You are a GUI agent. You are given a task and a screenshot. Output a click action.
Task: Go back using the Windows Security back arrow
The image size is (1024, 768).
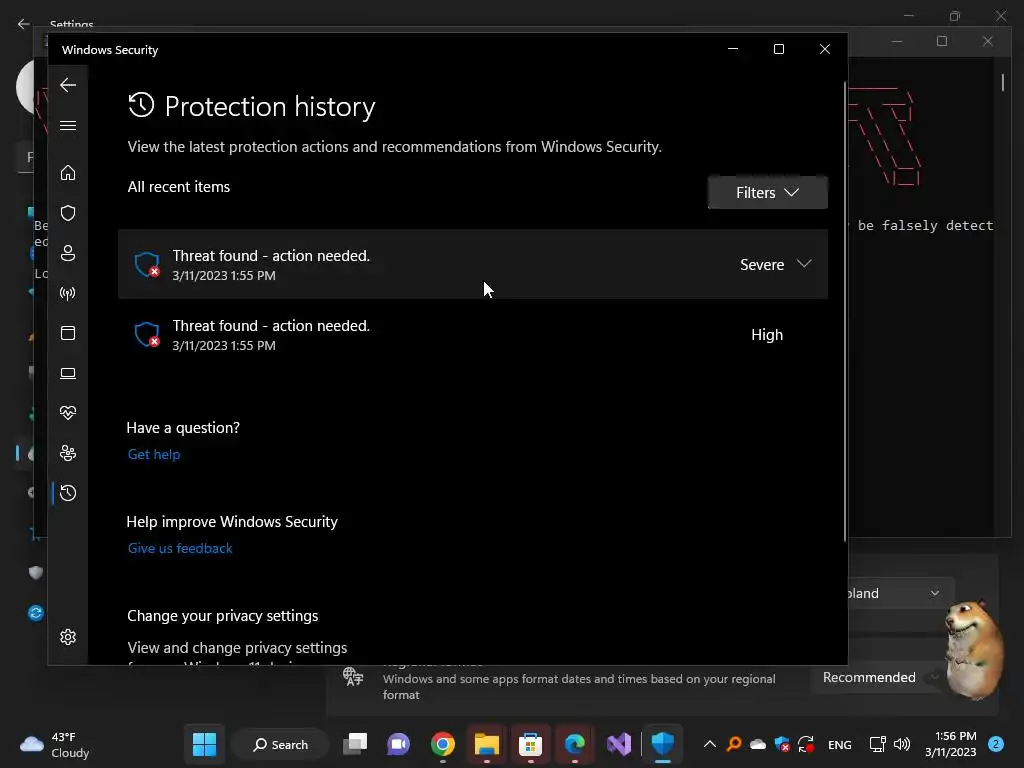[x=68, y=85]
